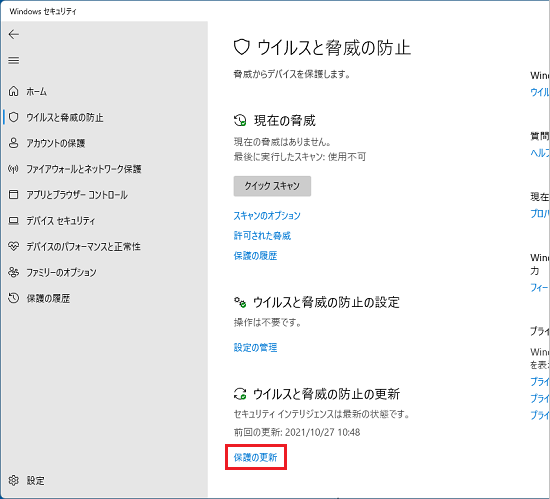Select デバイス セキュリティ
The image size is (550, 499).
click(x=61, y=221)
